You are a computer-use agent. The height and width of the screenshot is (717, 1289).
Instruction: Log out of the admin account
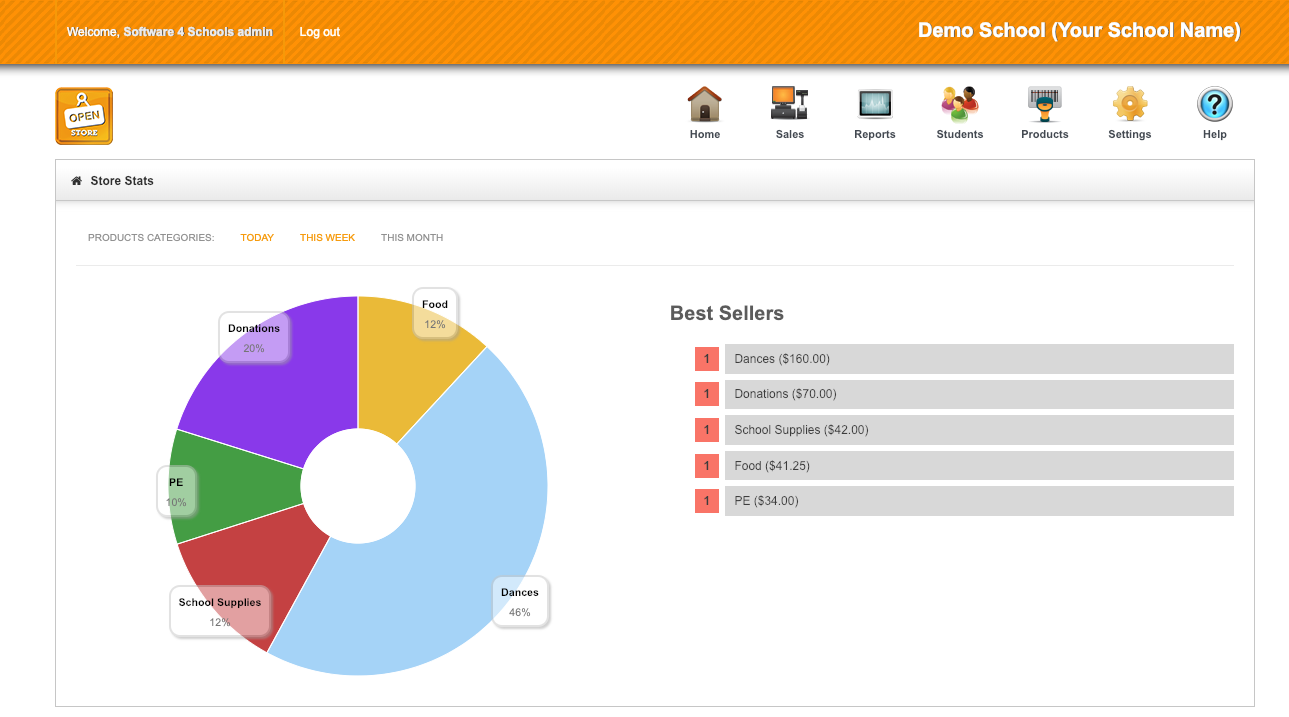319,31
